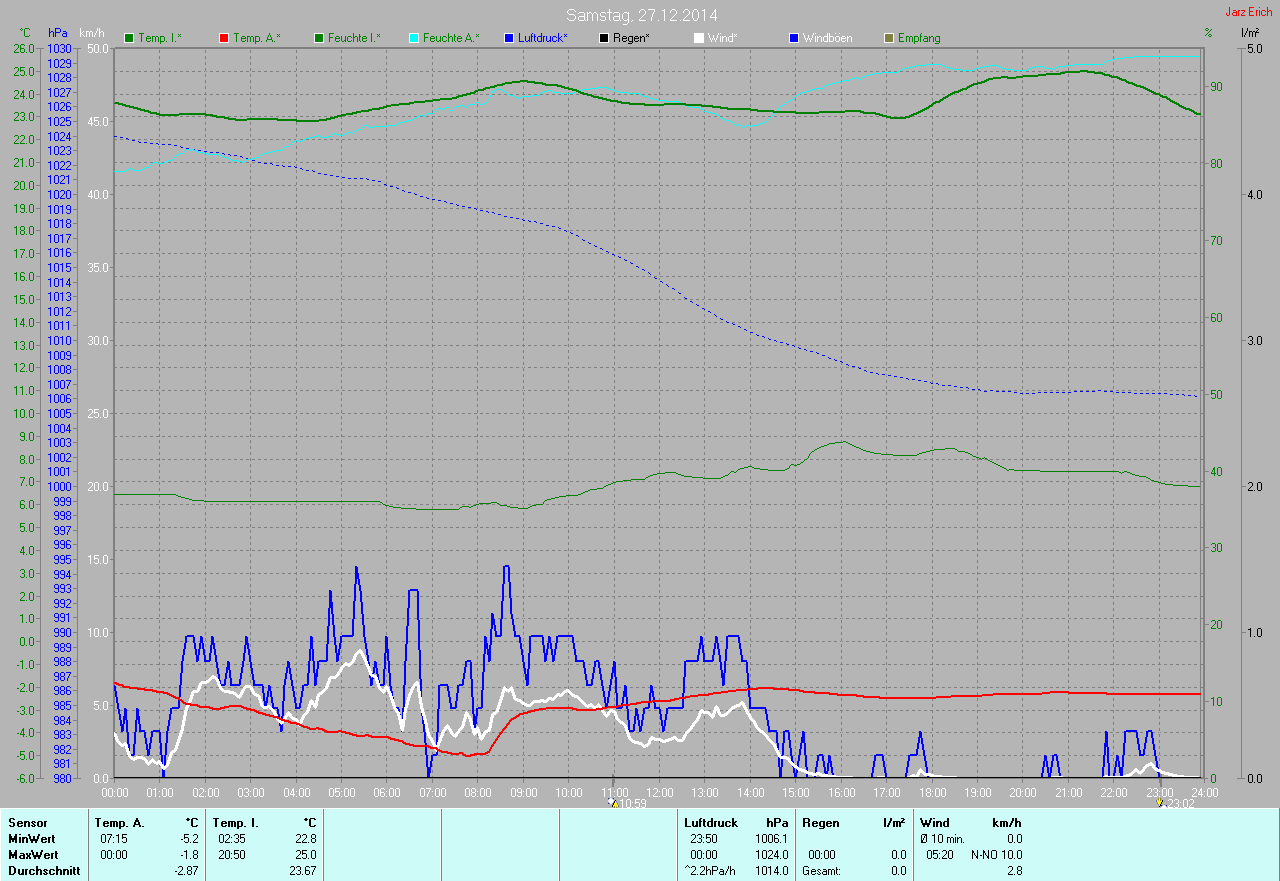Toggle the blue Windböen legend marker
The image size is (1280, 881).
[794, 38]
